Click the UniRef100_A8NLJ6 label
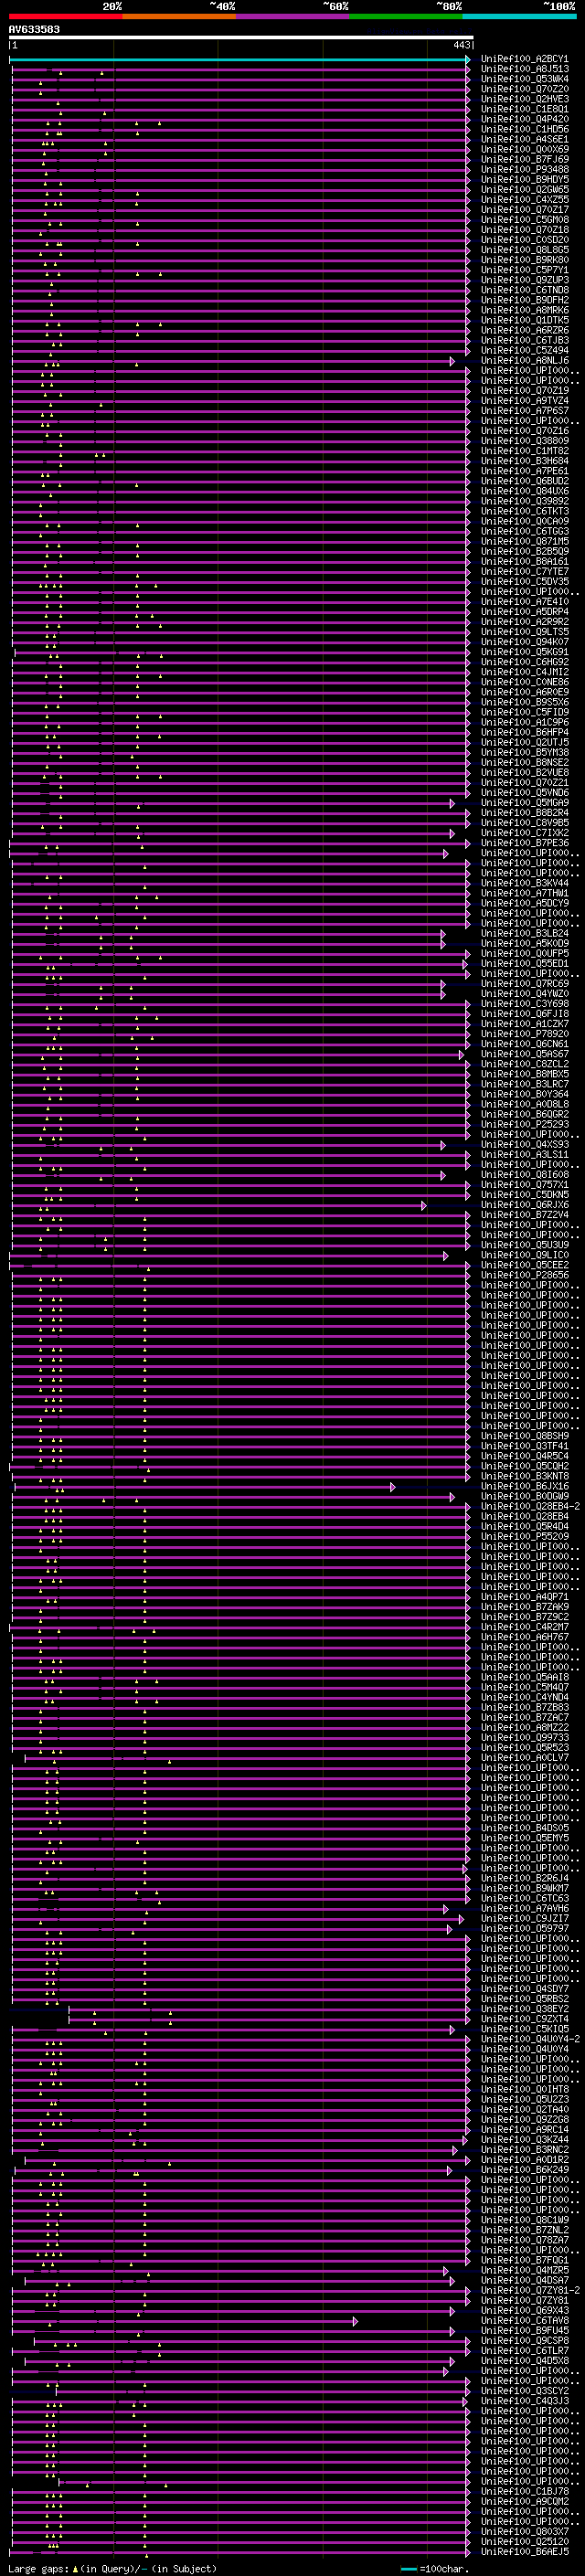 525,360
